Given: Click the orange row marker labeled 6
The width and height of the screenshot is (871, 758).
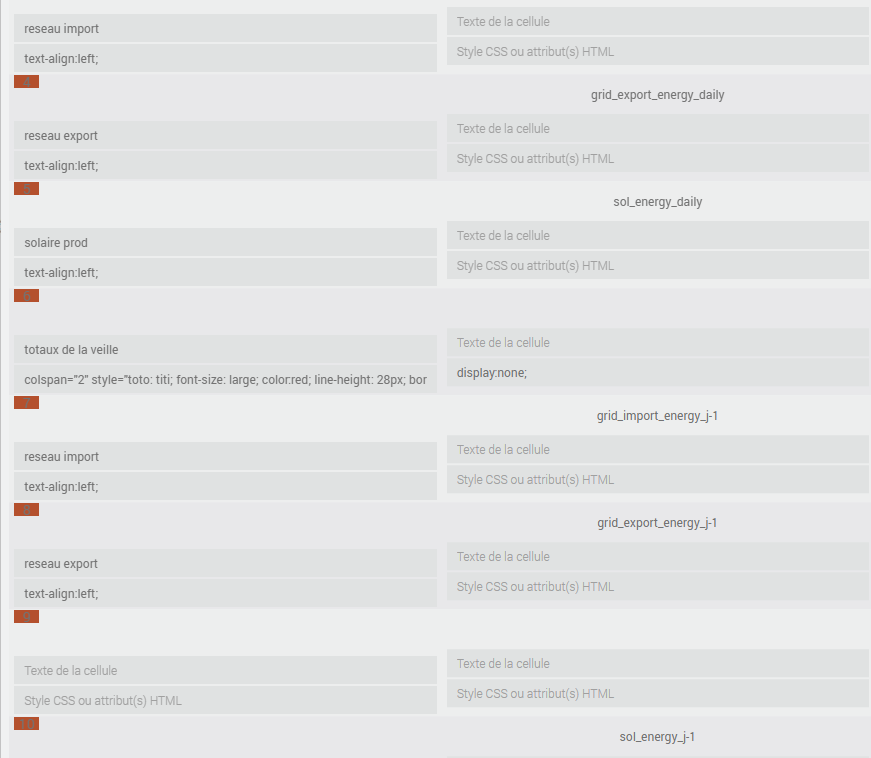Looking at the screenshot, I should point(27,295).
